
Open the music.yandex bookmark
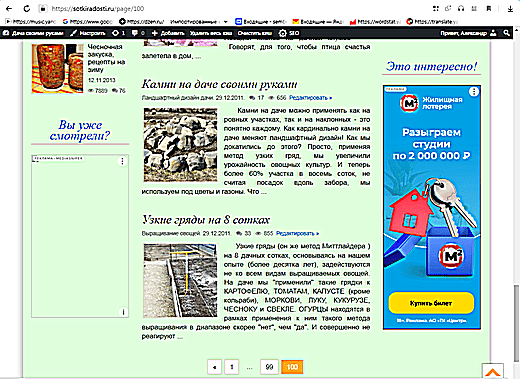tap(31, 22)
